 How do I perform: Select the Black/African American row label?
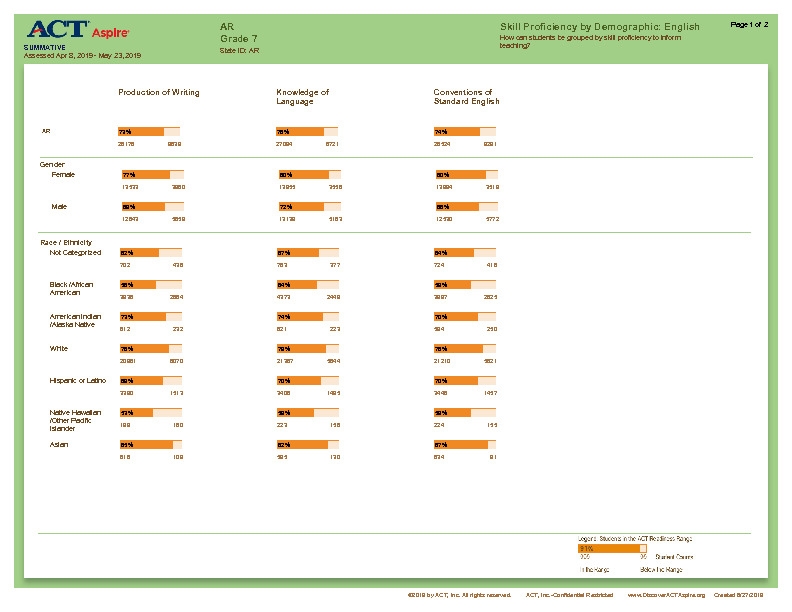(x=72, y=289)
